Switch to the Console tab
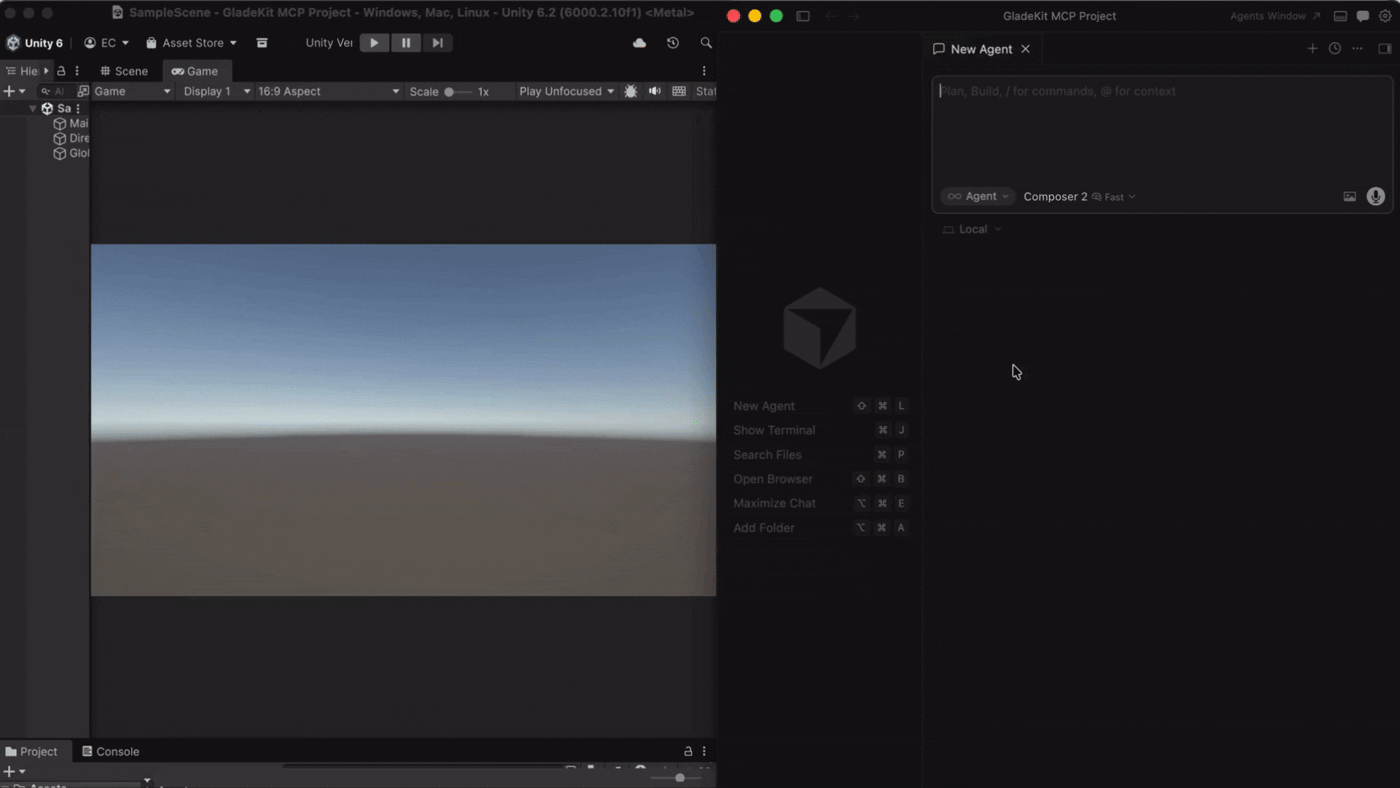Screen dimensions: 1400x788 [x=111, y=751]
